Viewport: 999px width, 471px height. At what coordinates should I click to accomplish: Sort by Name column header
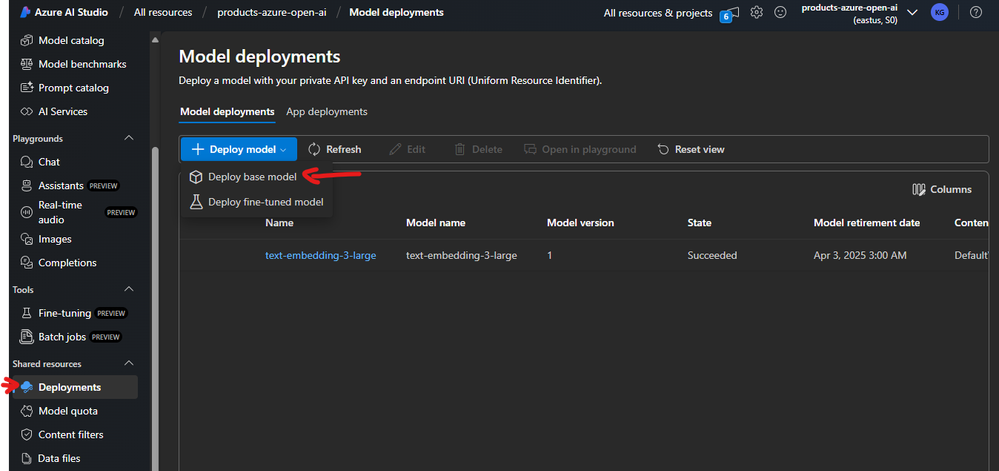point(279,223)
